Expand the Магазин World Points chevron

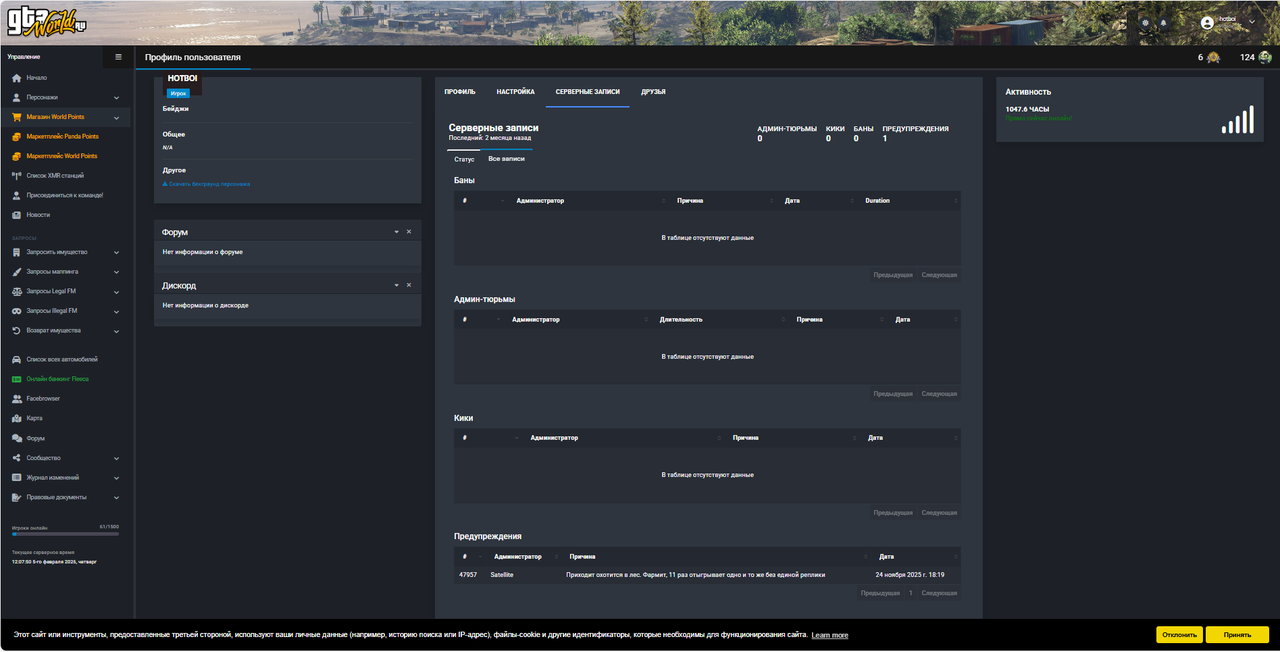click(117, 117)
